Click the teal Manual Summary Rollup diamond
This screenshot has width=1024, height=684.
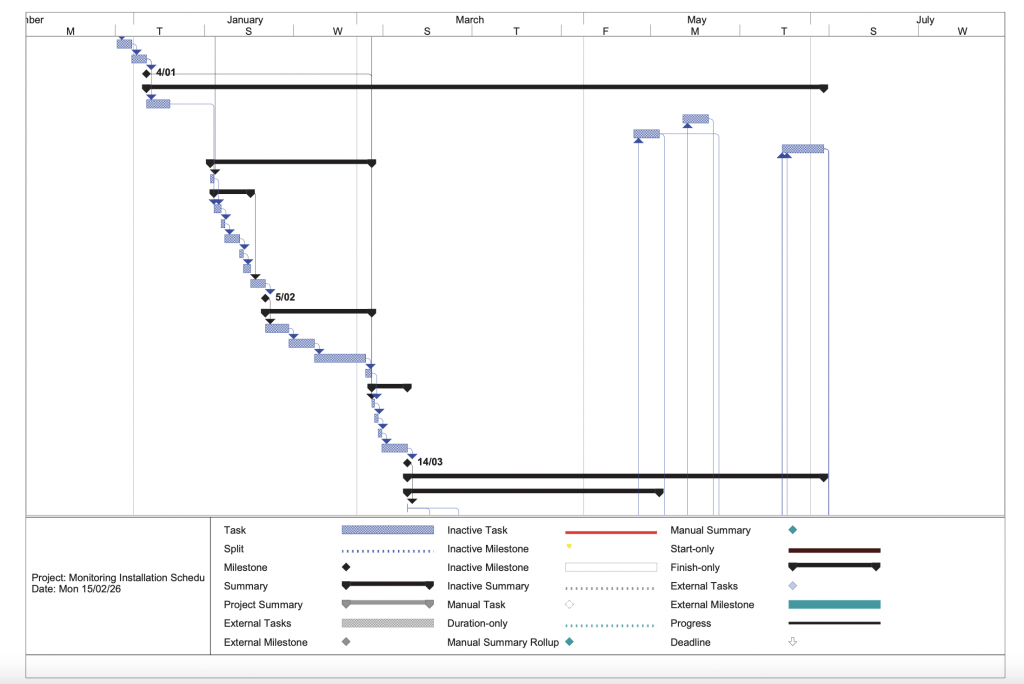[569, 642]
